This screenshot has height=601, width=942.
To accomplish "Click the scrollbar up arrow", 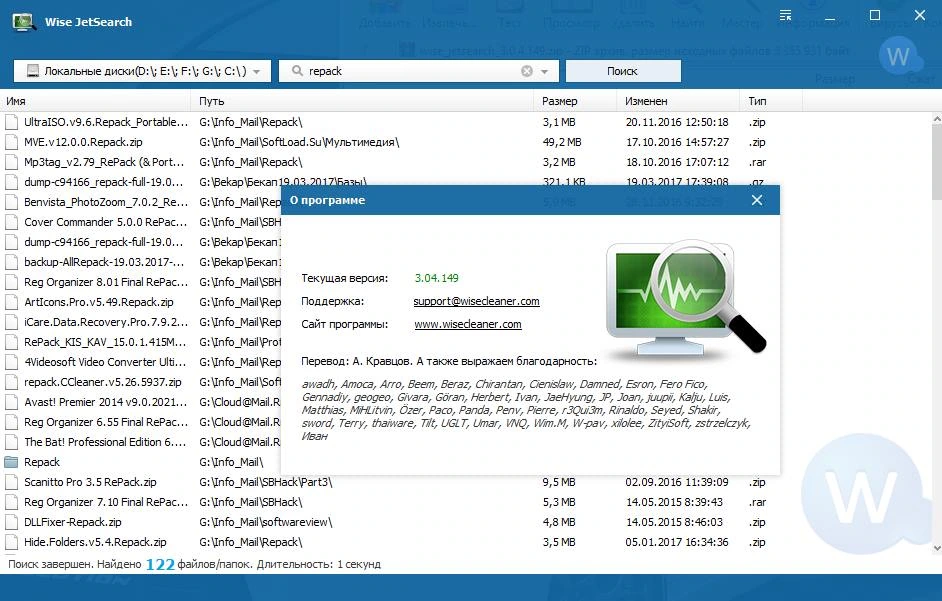I will pyautogui.click(x=937, y=119).
